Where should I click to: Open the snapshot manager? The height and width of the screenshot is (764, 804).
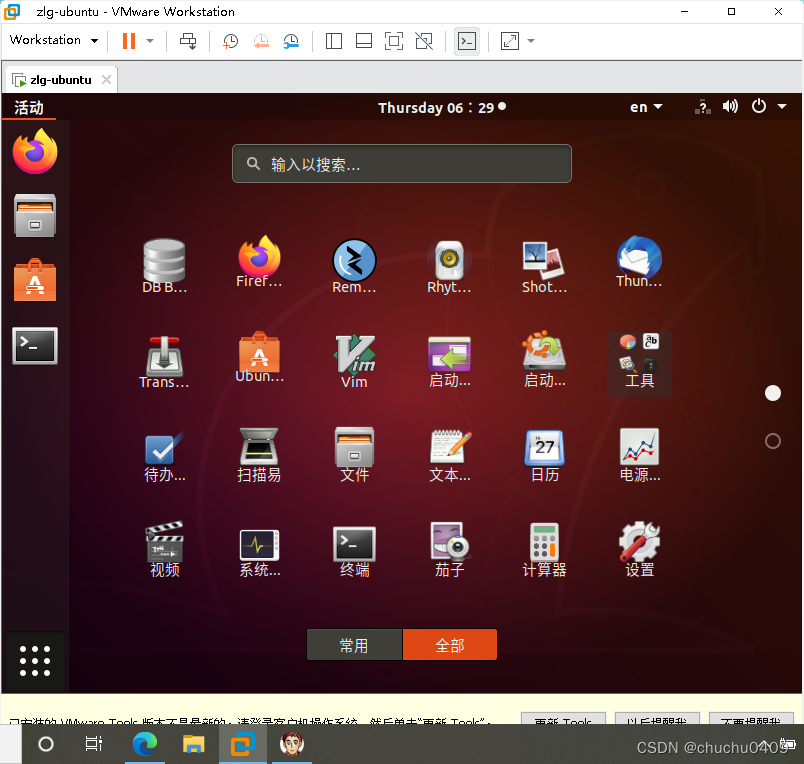291,41
